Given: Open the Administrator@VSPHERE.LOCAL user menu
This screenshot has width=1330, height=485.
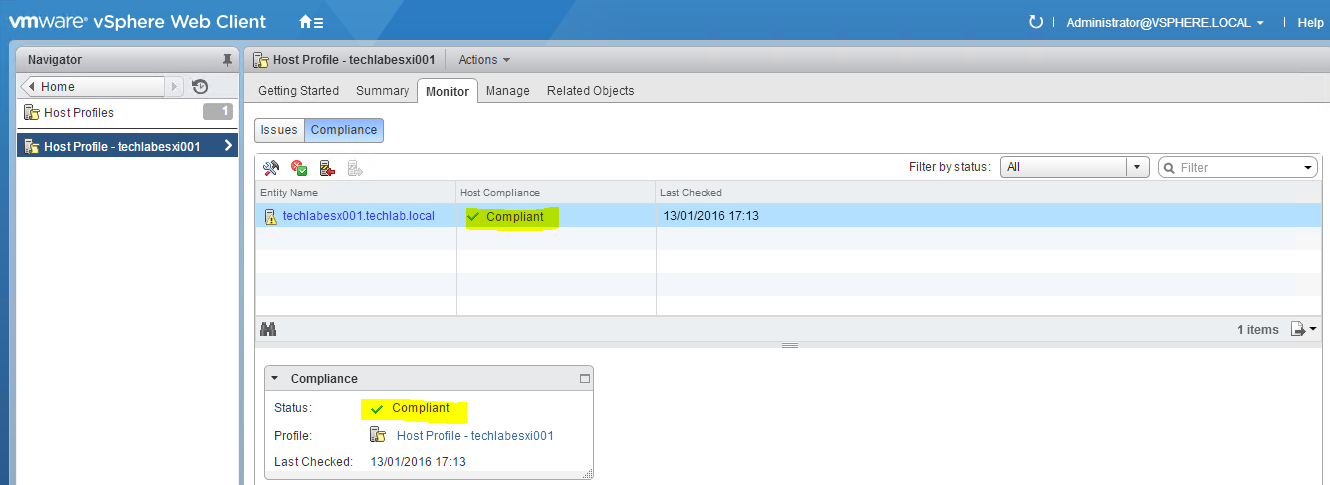Looking at the screenshot, I should (x=1165, y=22).
